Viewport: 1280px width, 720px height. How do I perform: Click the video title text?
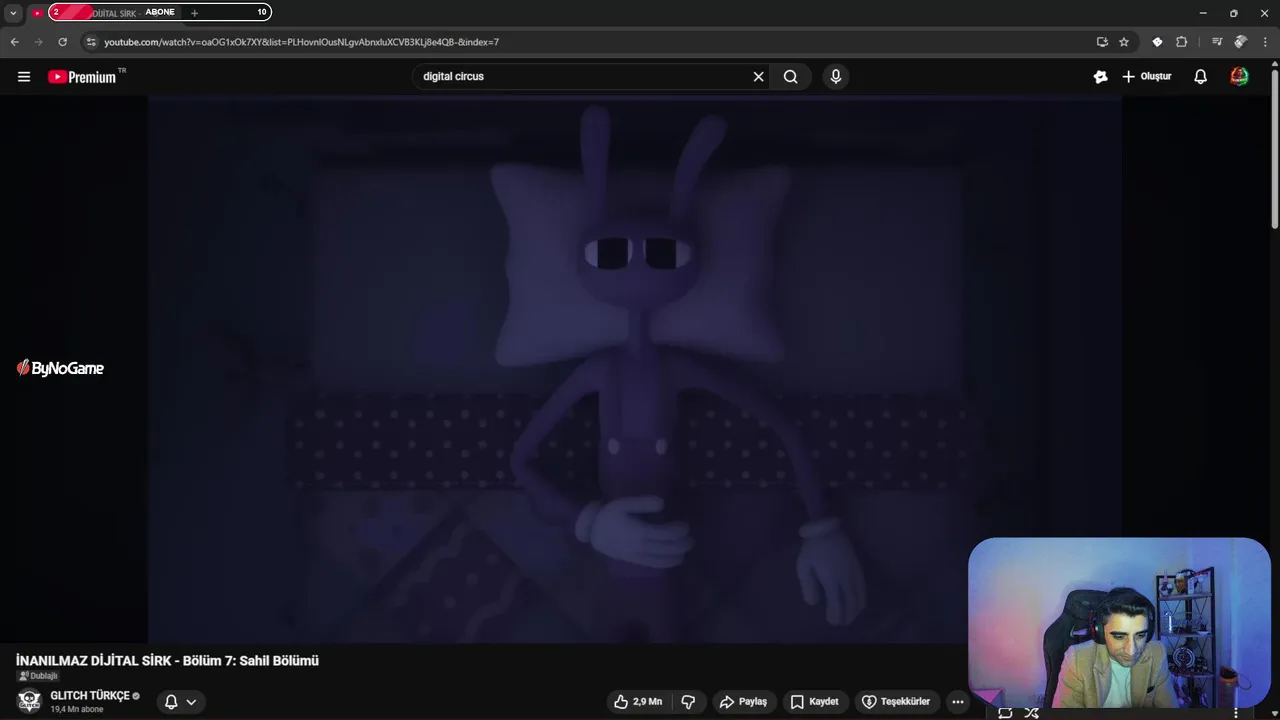click(x=167, y=661)
